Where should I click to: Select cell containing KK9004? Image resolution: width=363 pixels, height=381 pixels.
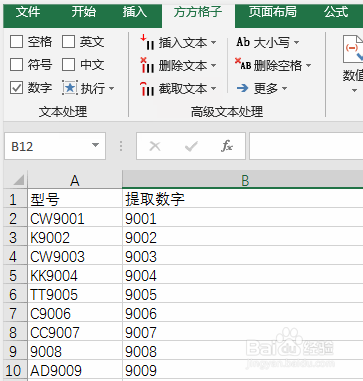pyautogui.click(x=75, y=275)
